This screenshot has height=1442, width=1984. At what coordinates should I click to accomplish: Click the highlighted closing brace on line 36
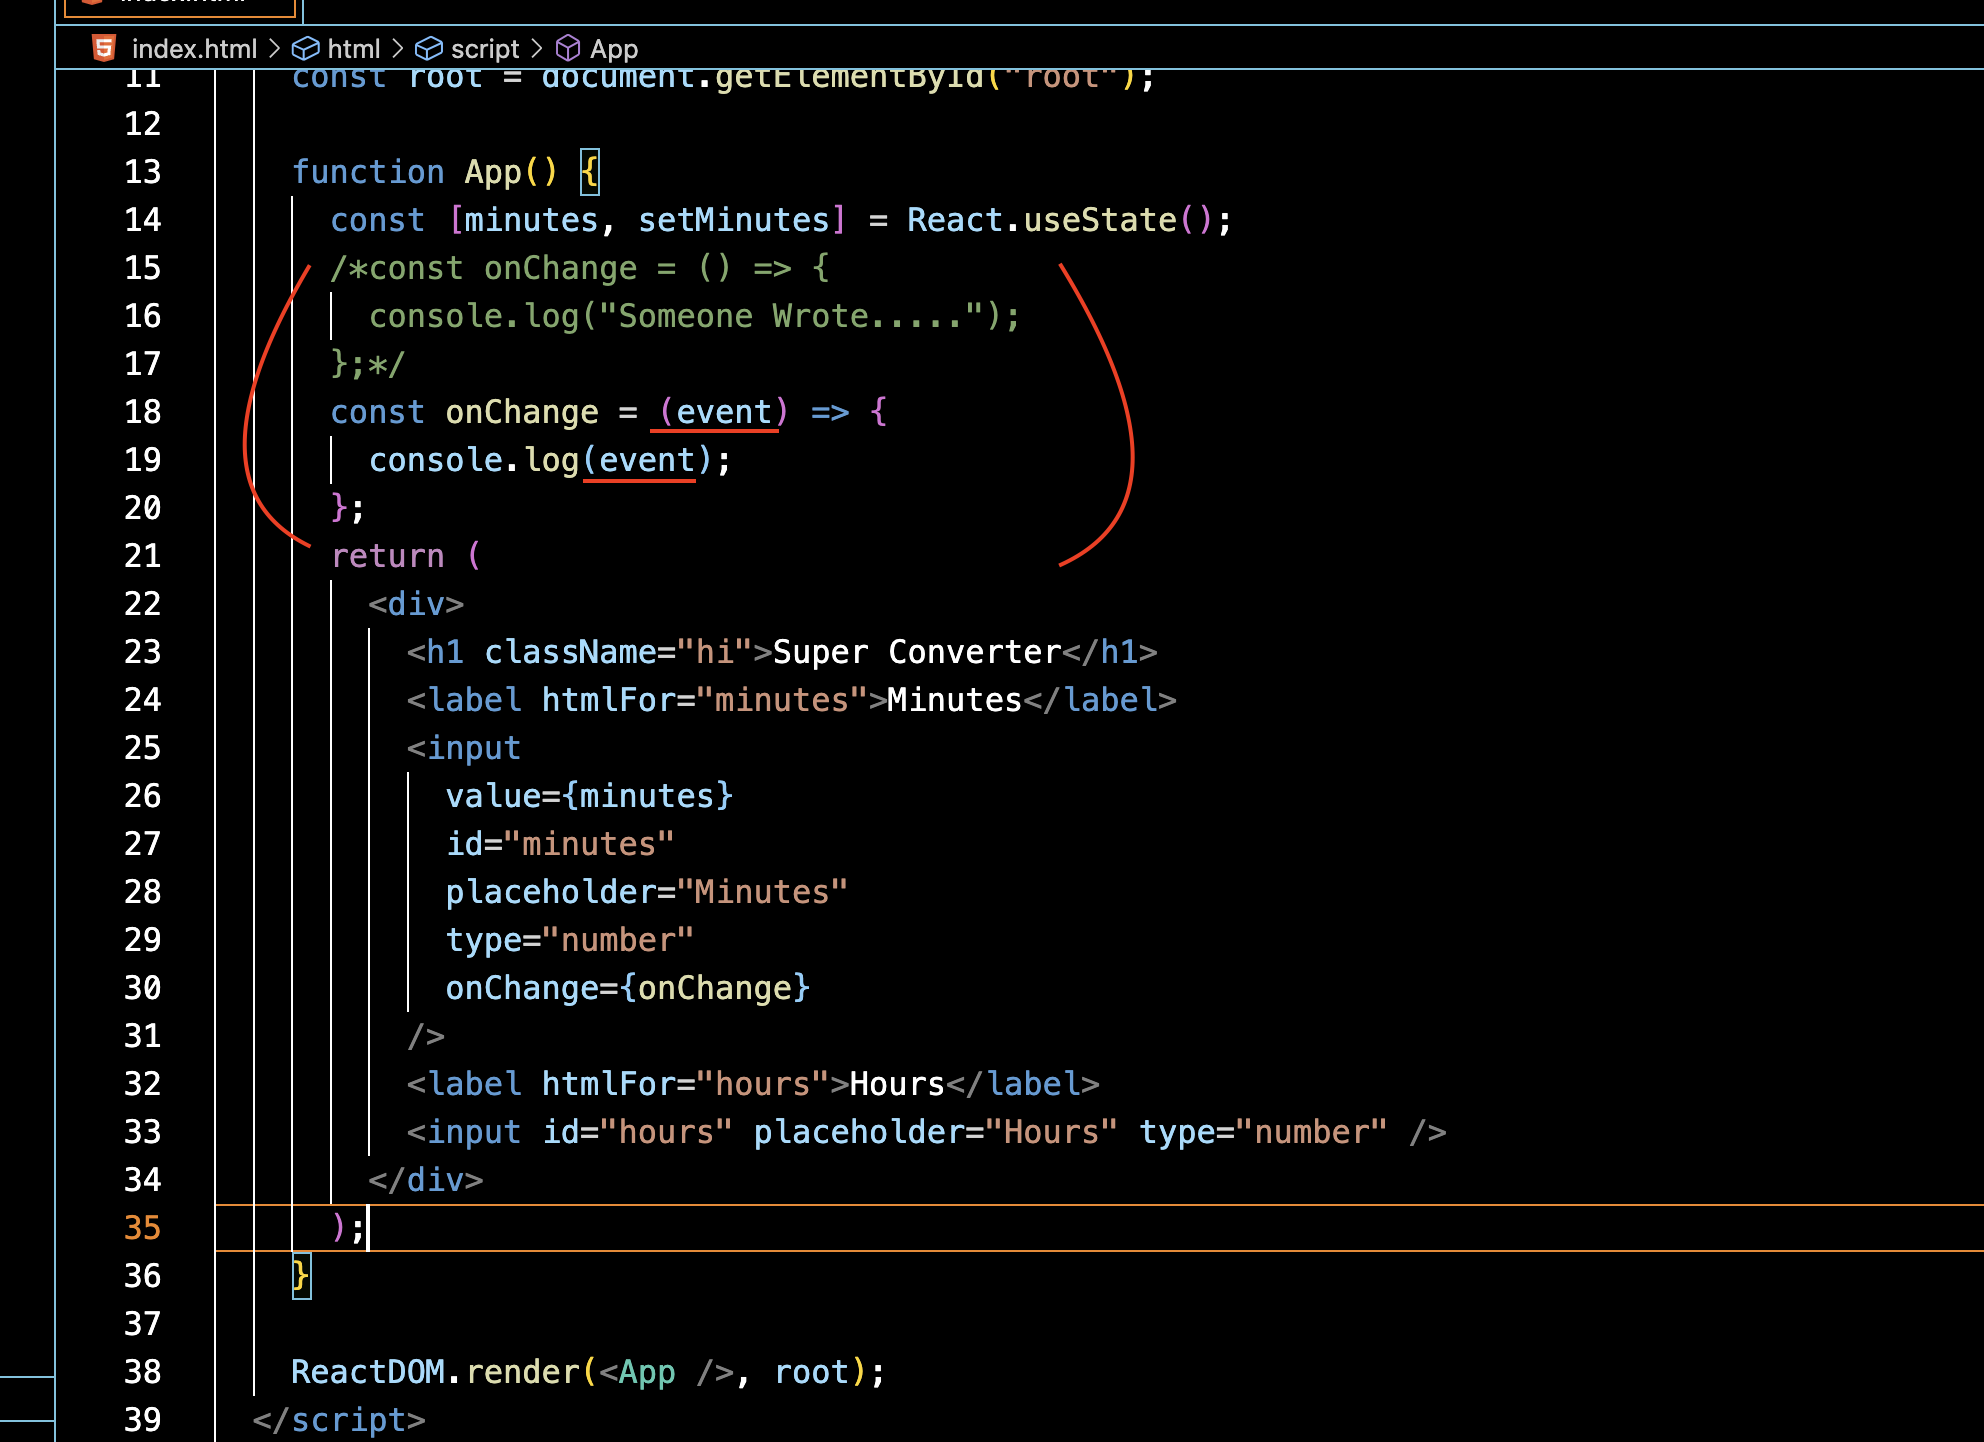(x=301, y=1275)
